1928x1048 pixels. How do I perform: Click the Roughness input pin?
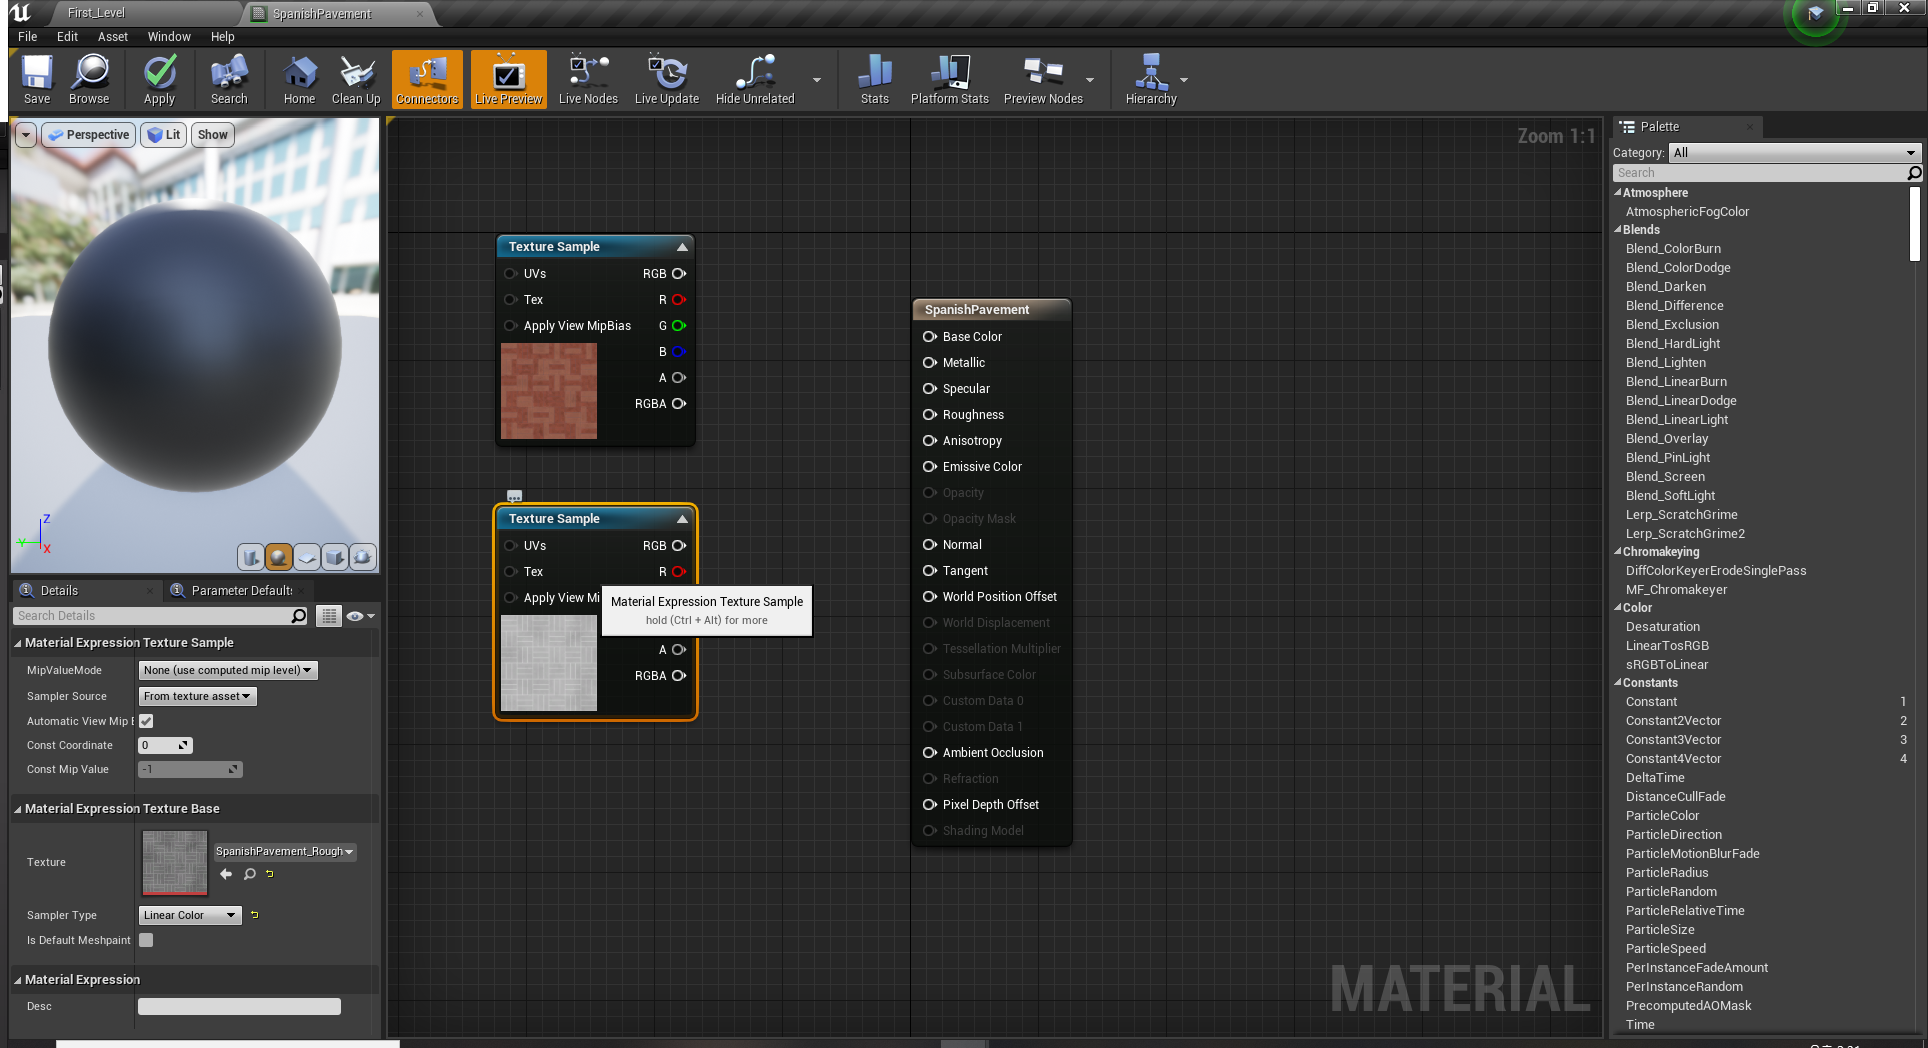pos(930,415)
